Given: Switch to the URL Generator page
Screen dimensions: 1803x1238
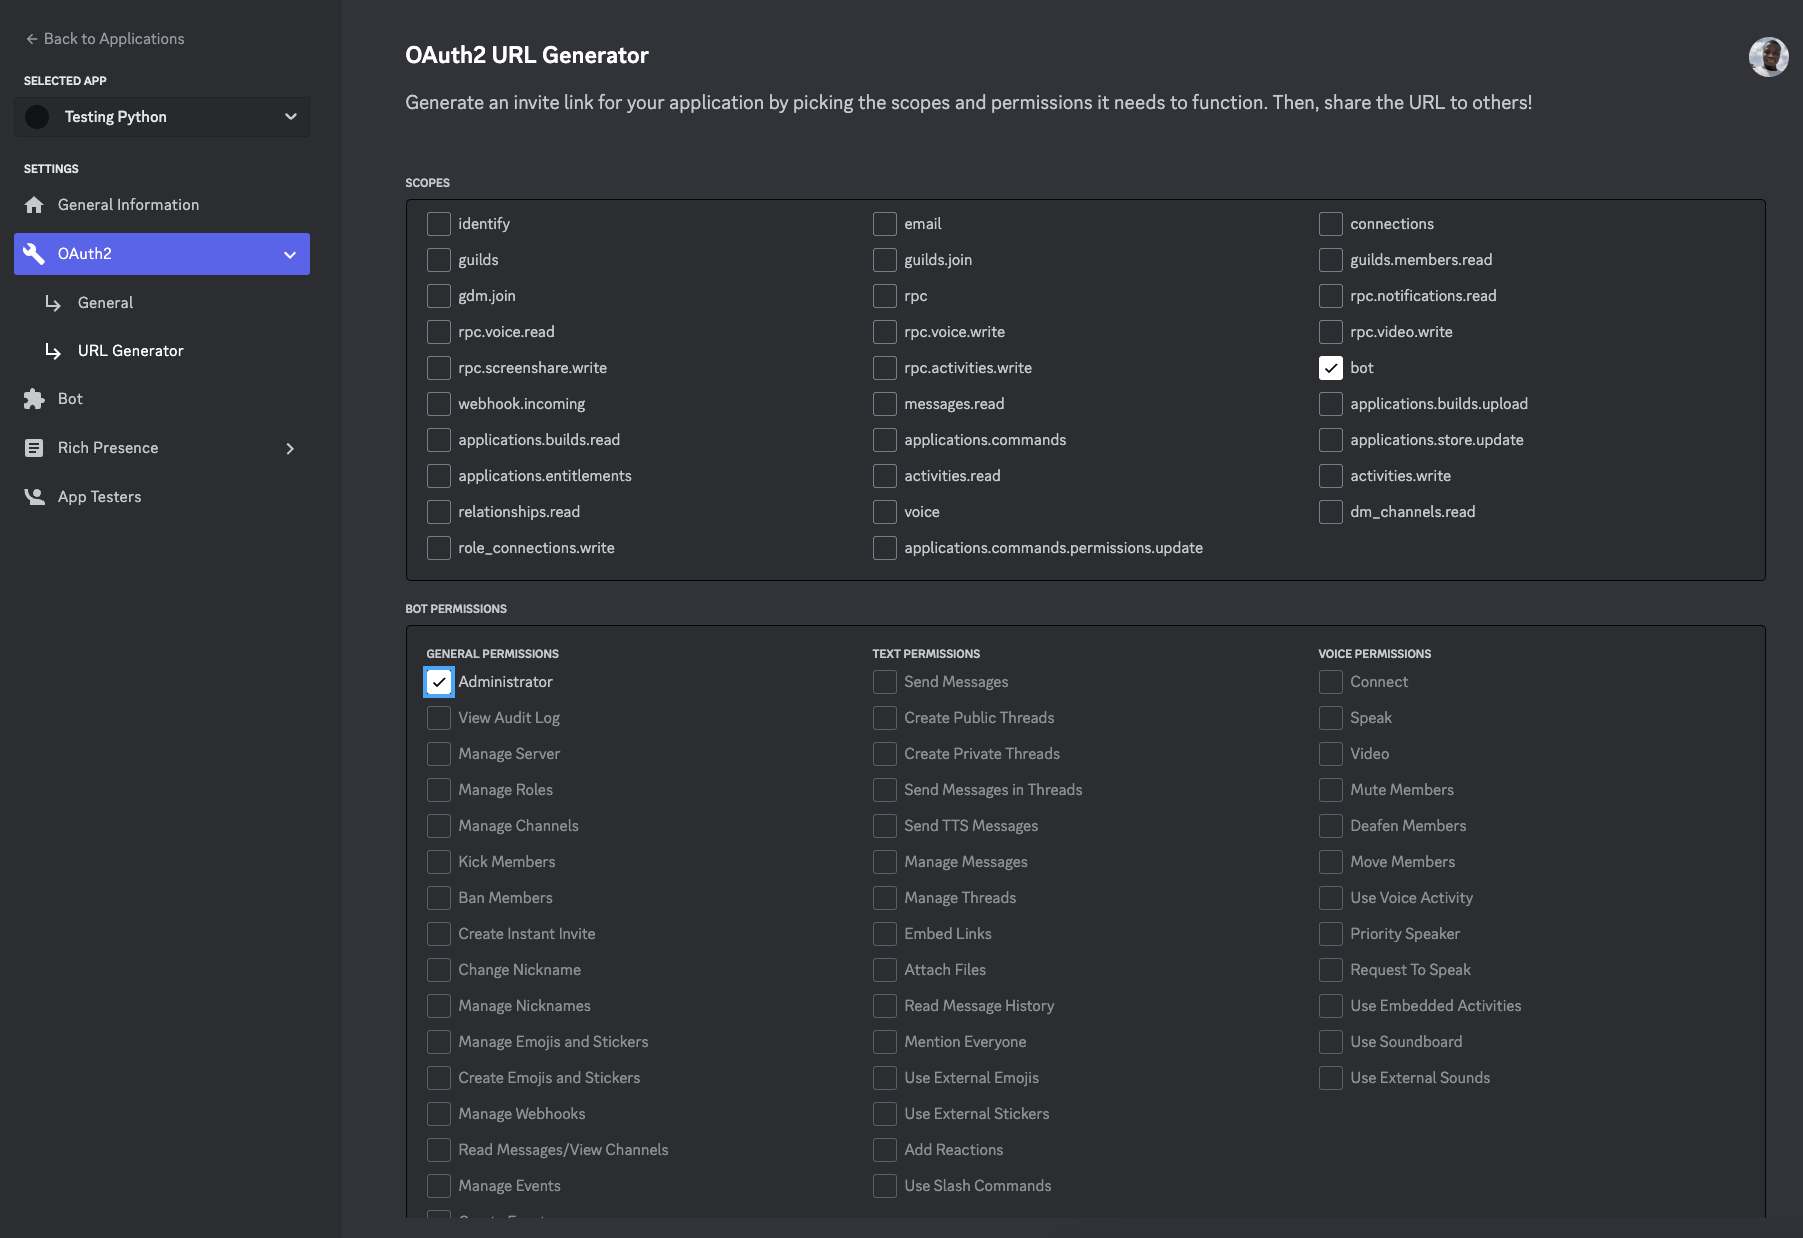Looking at the screenshot, I should (130, 350).
